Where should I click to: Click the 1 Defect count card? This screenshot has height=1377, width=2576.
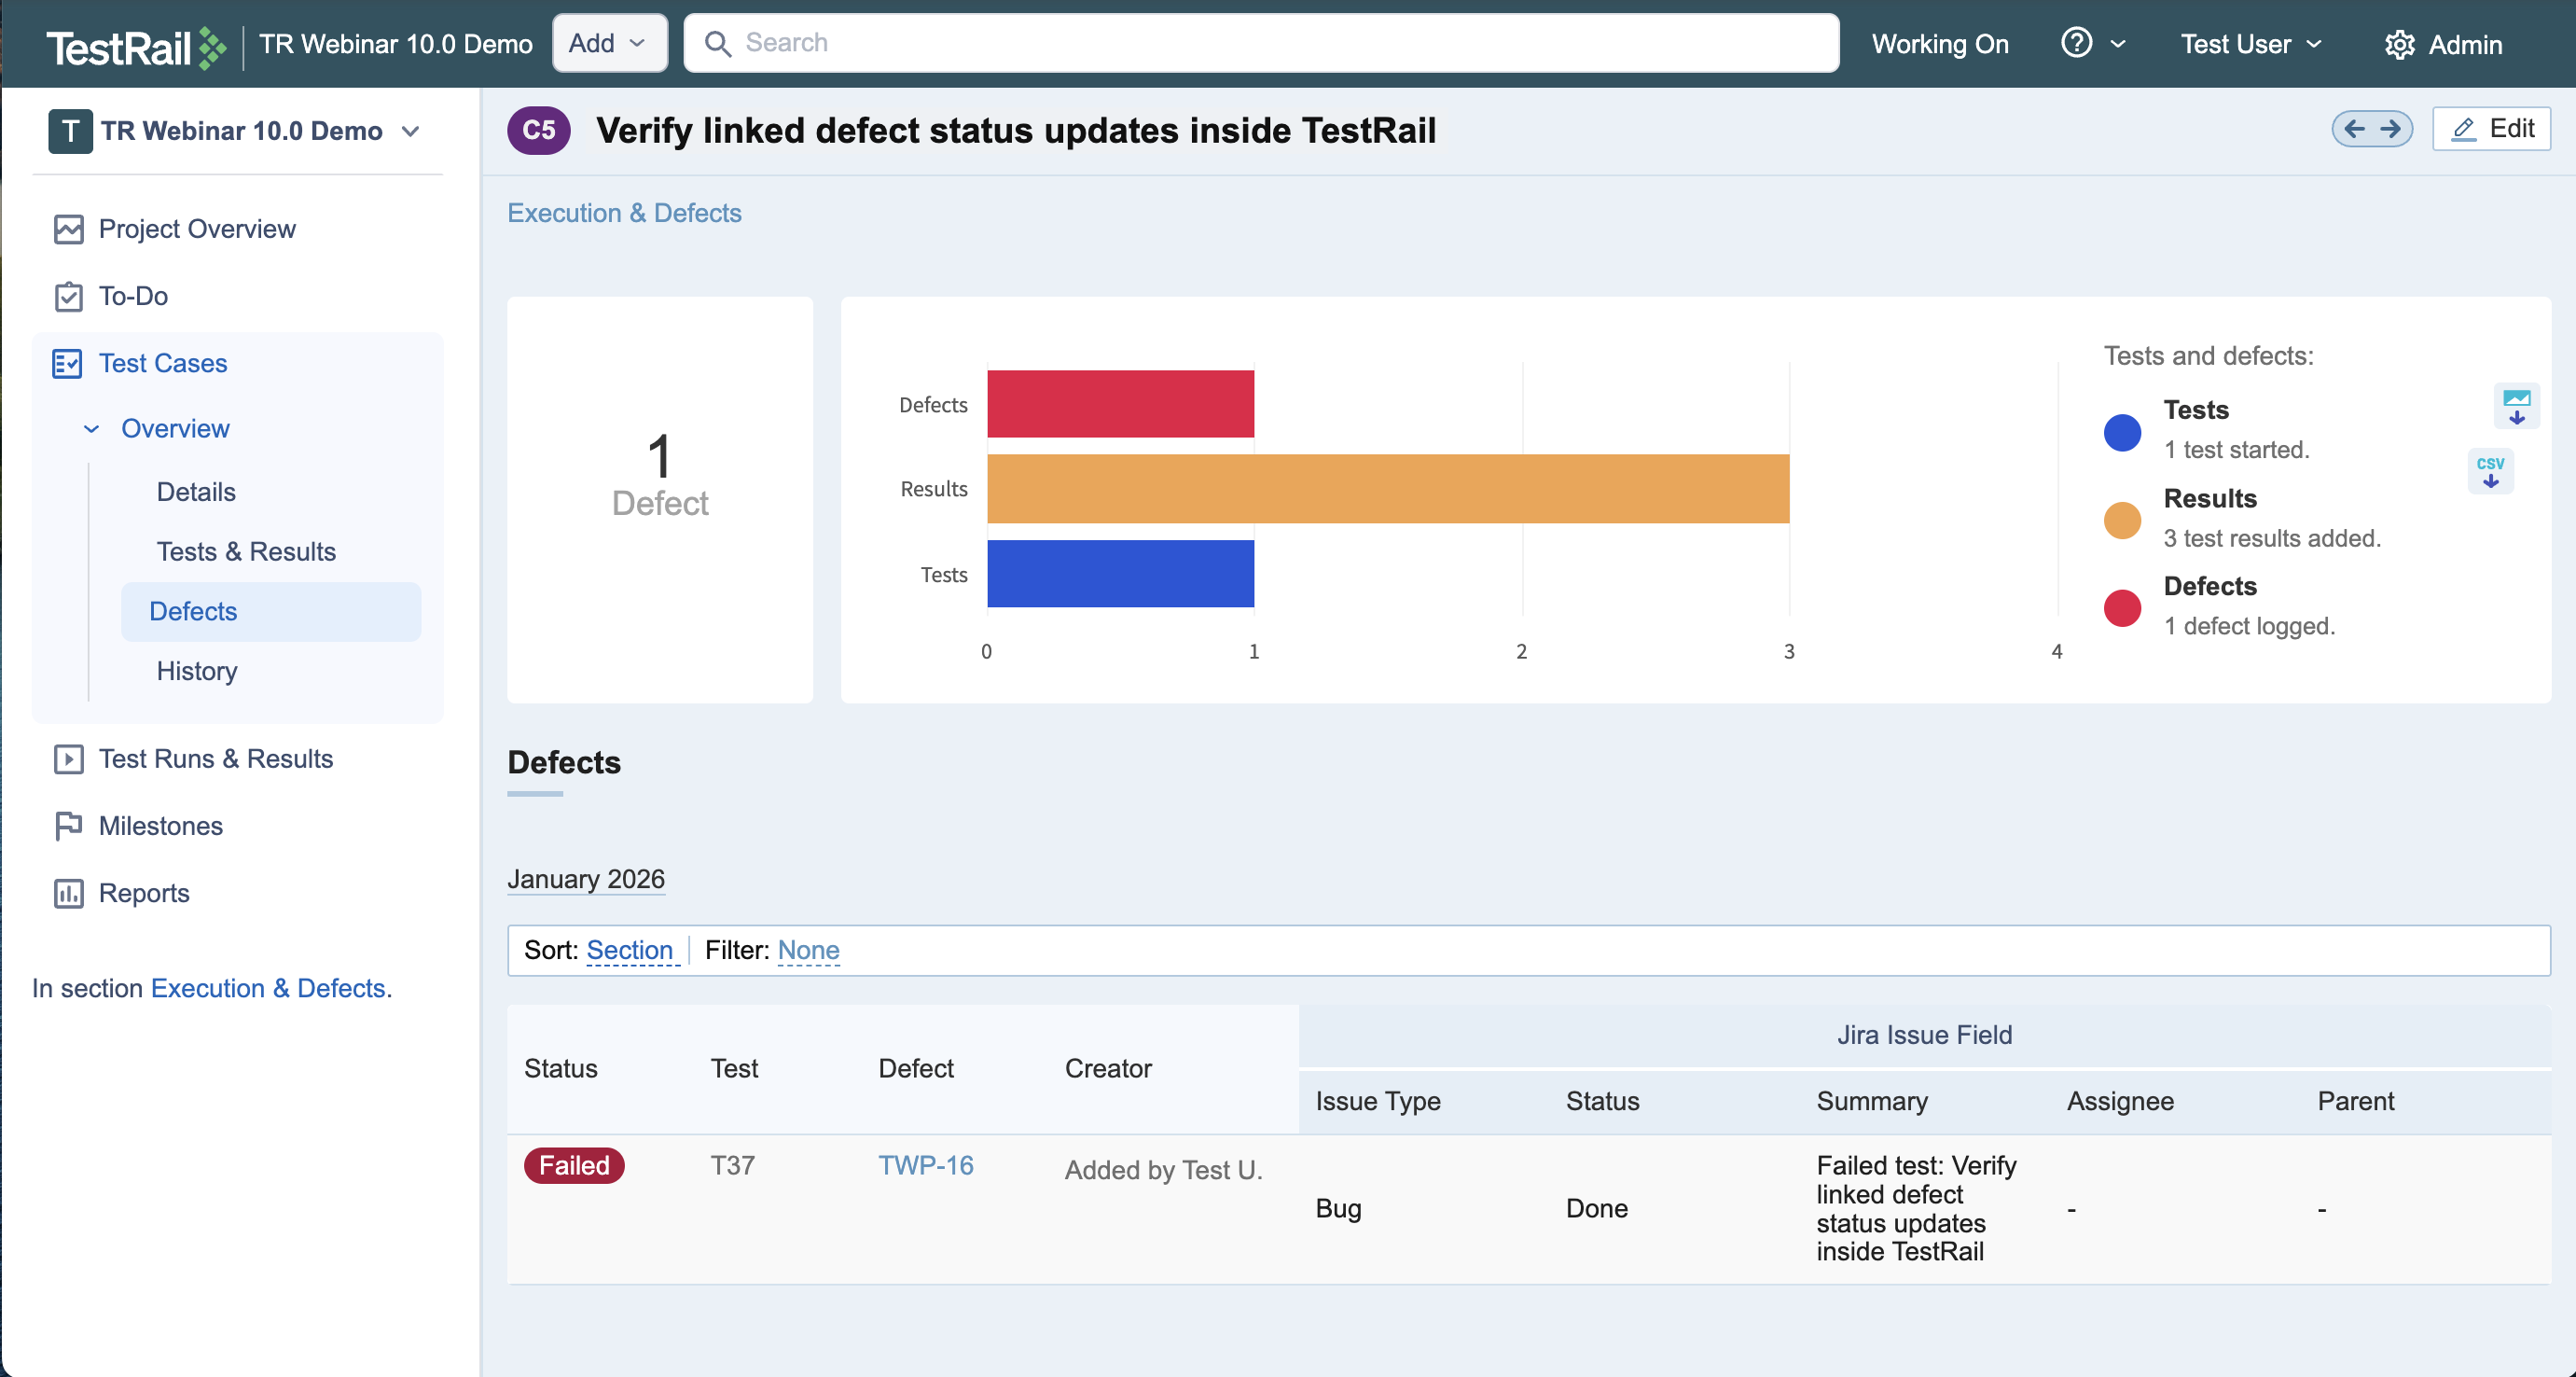click(x=660, y=500)
